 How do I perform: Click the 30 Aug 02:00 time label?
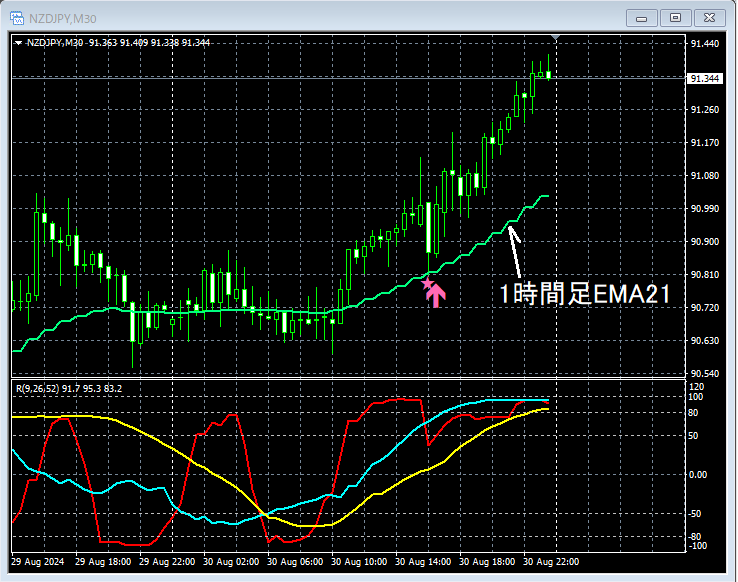coord(231,562)
